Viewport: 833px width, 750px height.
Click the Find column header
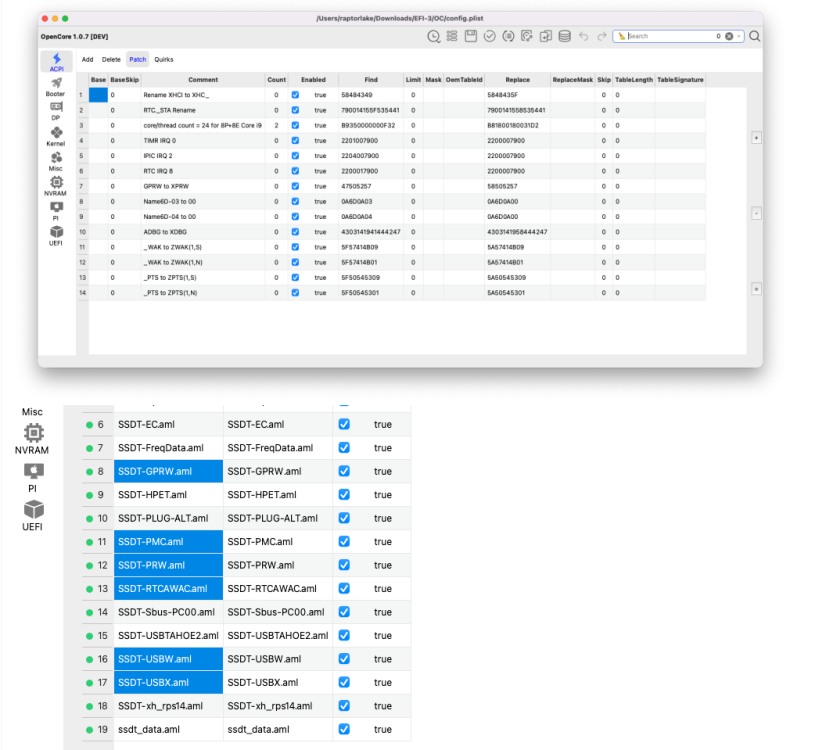point(371,80)
